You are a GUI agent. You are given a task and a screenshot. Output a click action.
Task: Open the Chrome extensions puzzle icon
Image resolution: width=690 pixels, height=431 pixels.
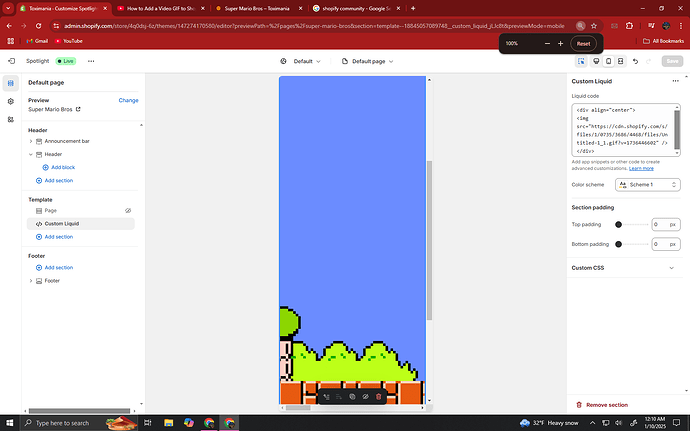[x=629, y=26]
